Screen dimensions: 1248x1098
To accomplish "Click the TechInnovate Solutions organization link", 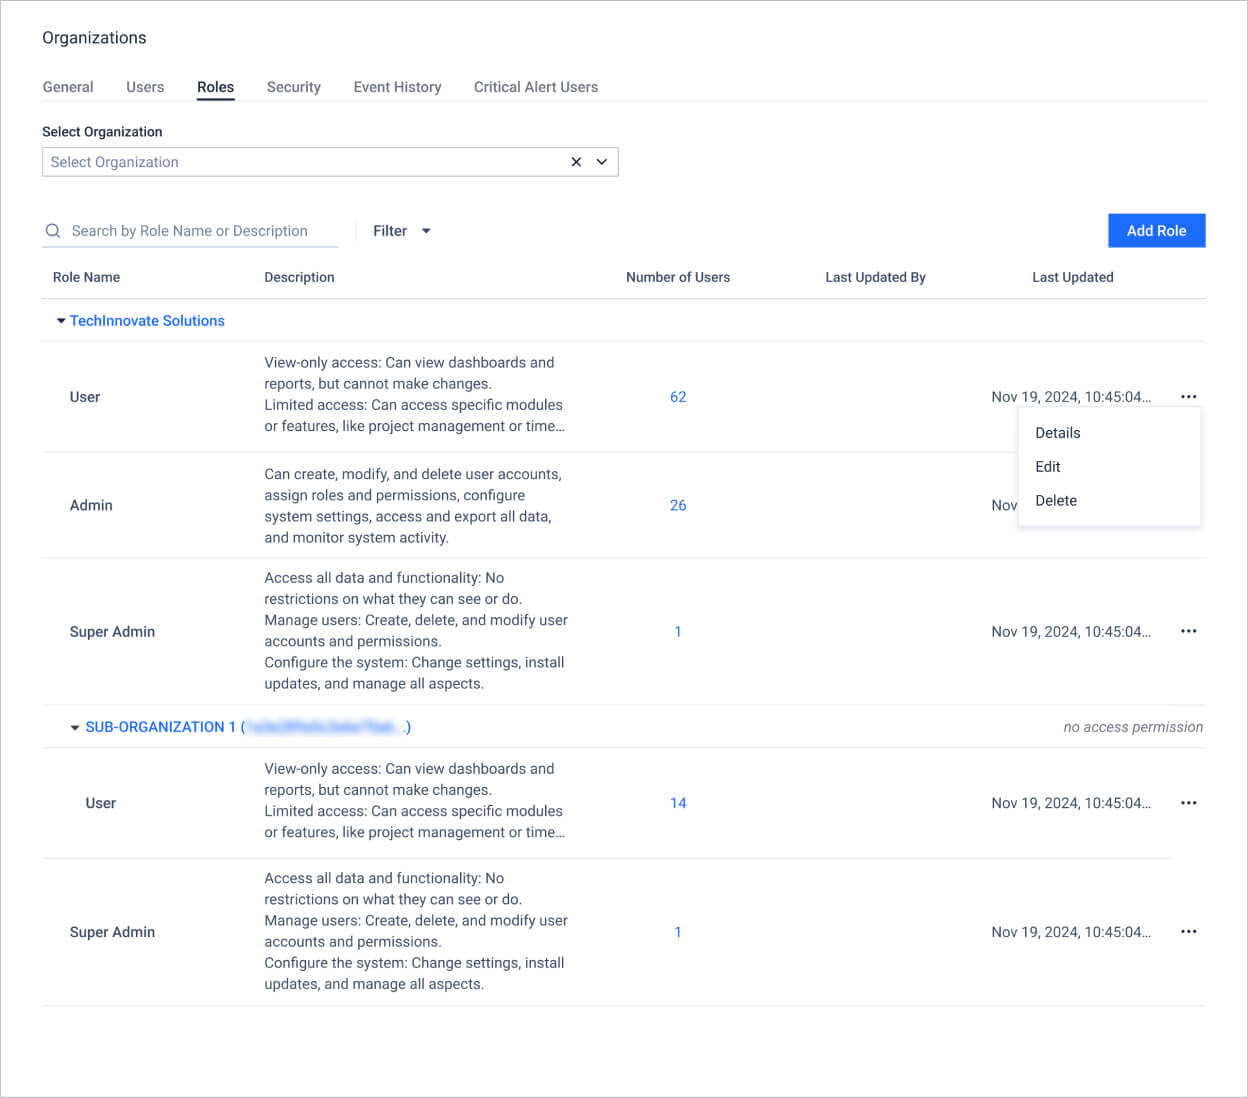I will pyautogui.click(x=147, y=320).
